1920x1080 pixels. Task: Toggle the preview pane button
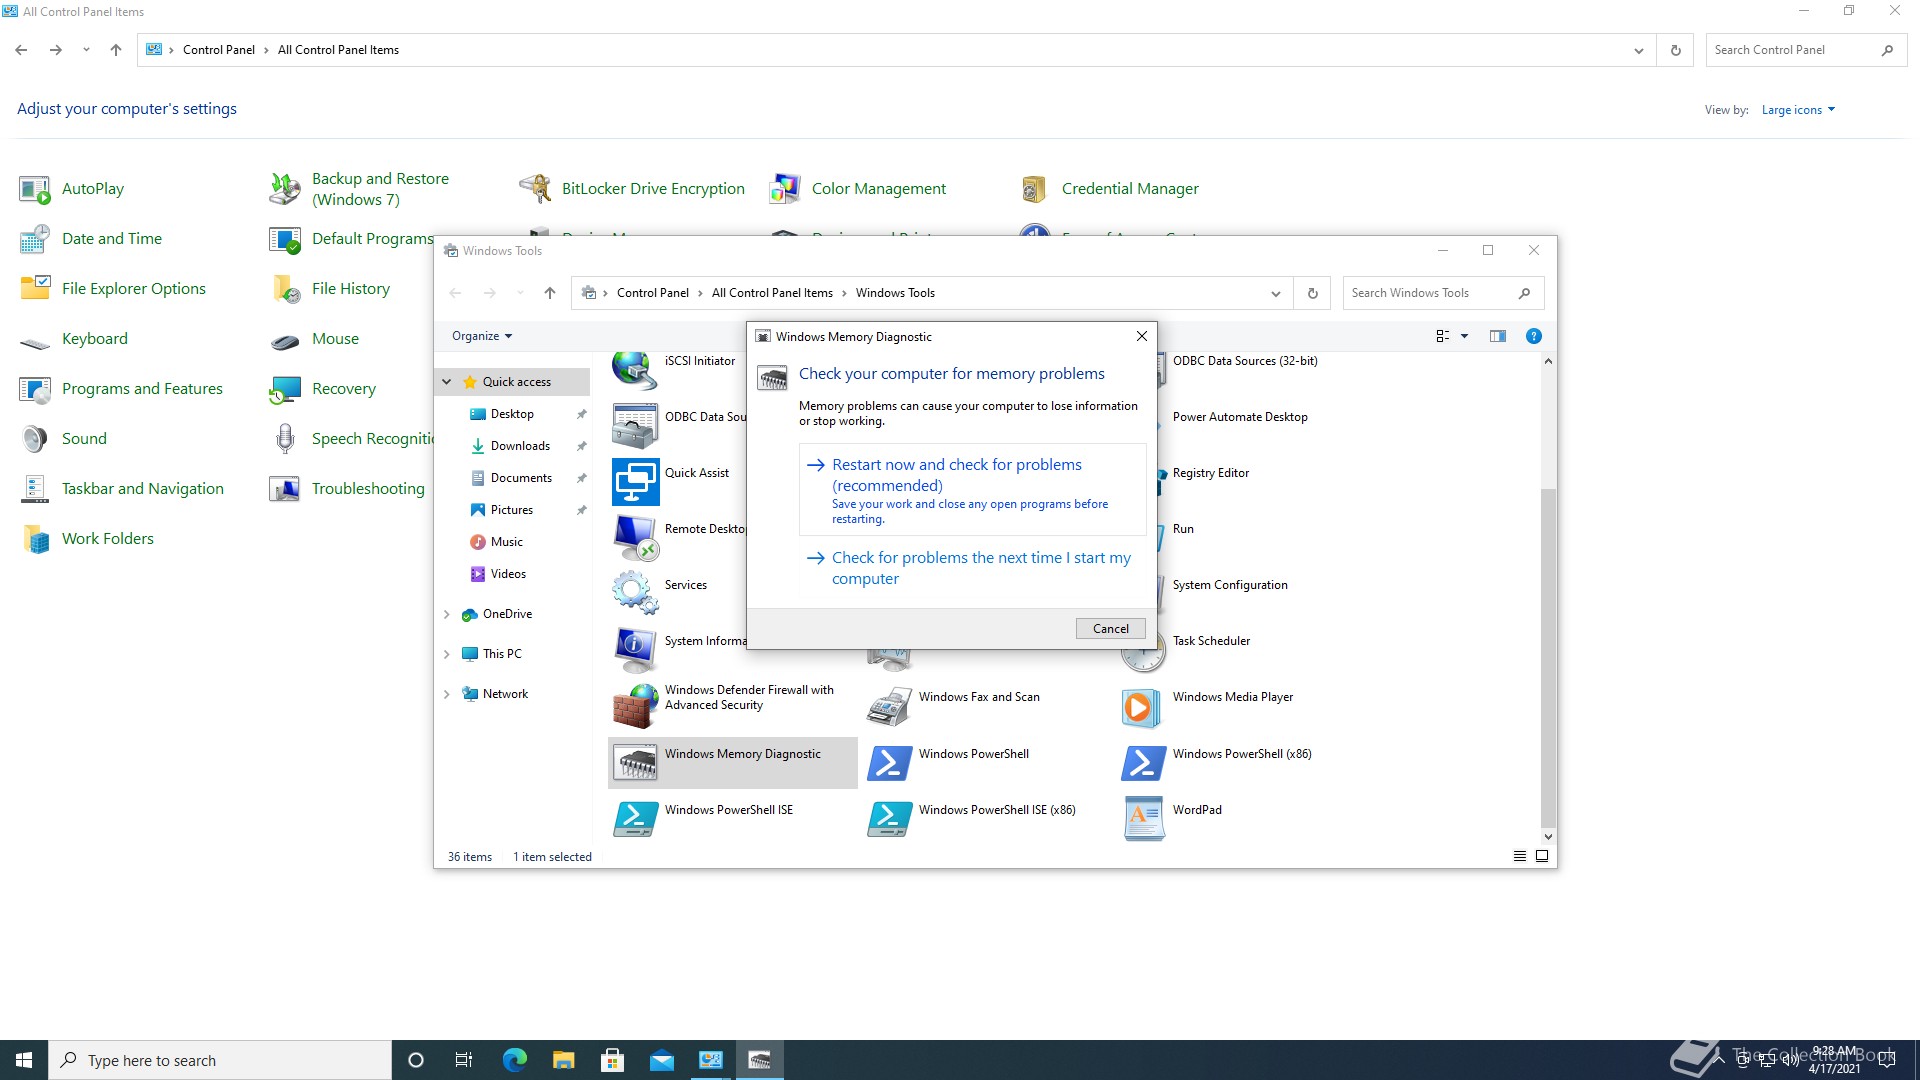pyautogui.click(x=1497, y=336)
